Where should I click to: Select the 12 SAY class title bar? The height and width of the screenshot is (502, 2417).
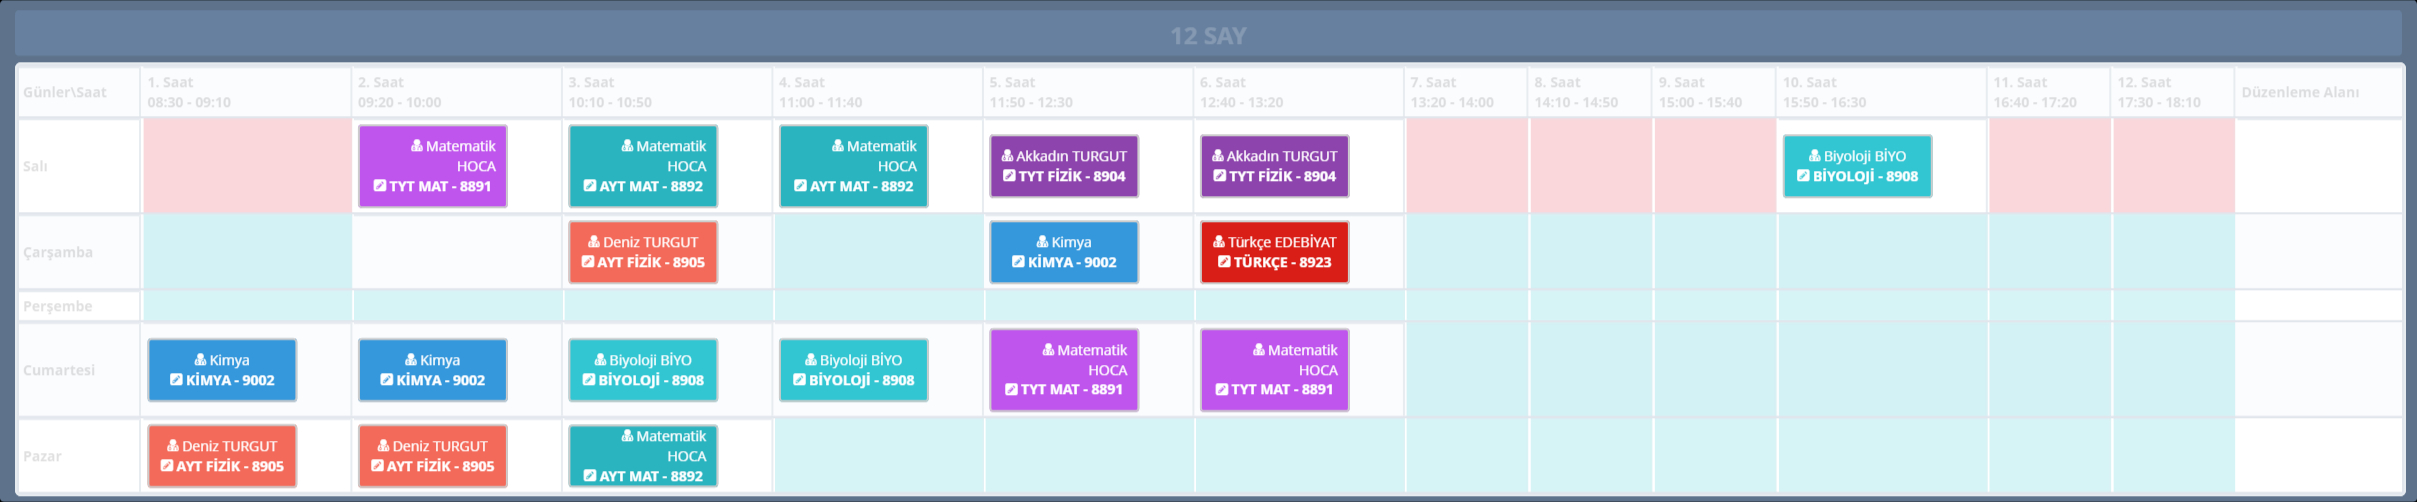(x=1208, y=36)
